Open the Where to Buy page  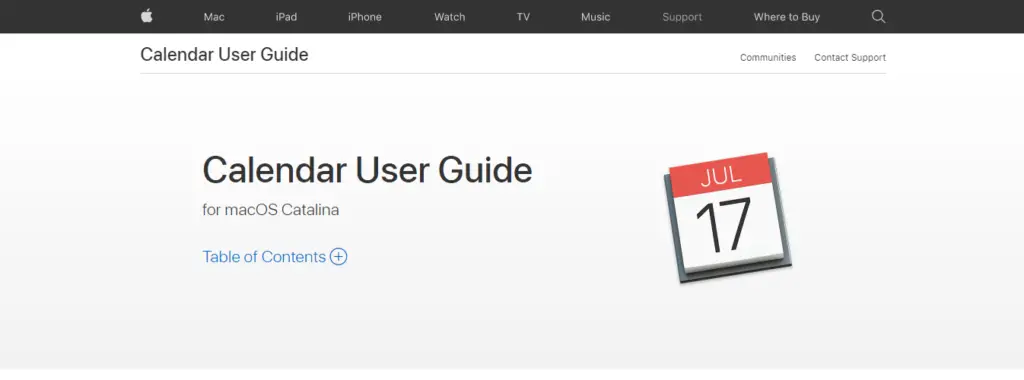[786, 17]
